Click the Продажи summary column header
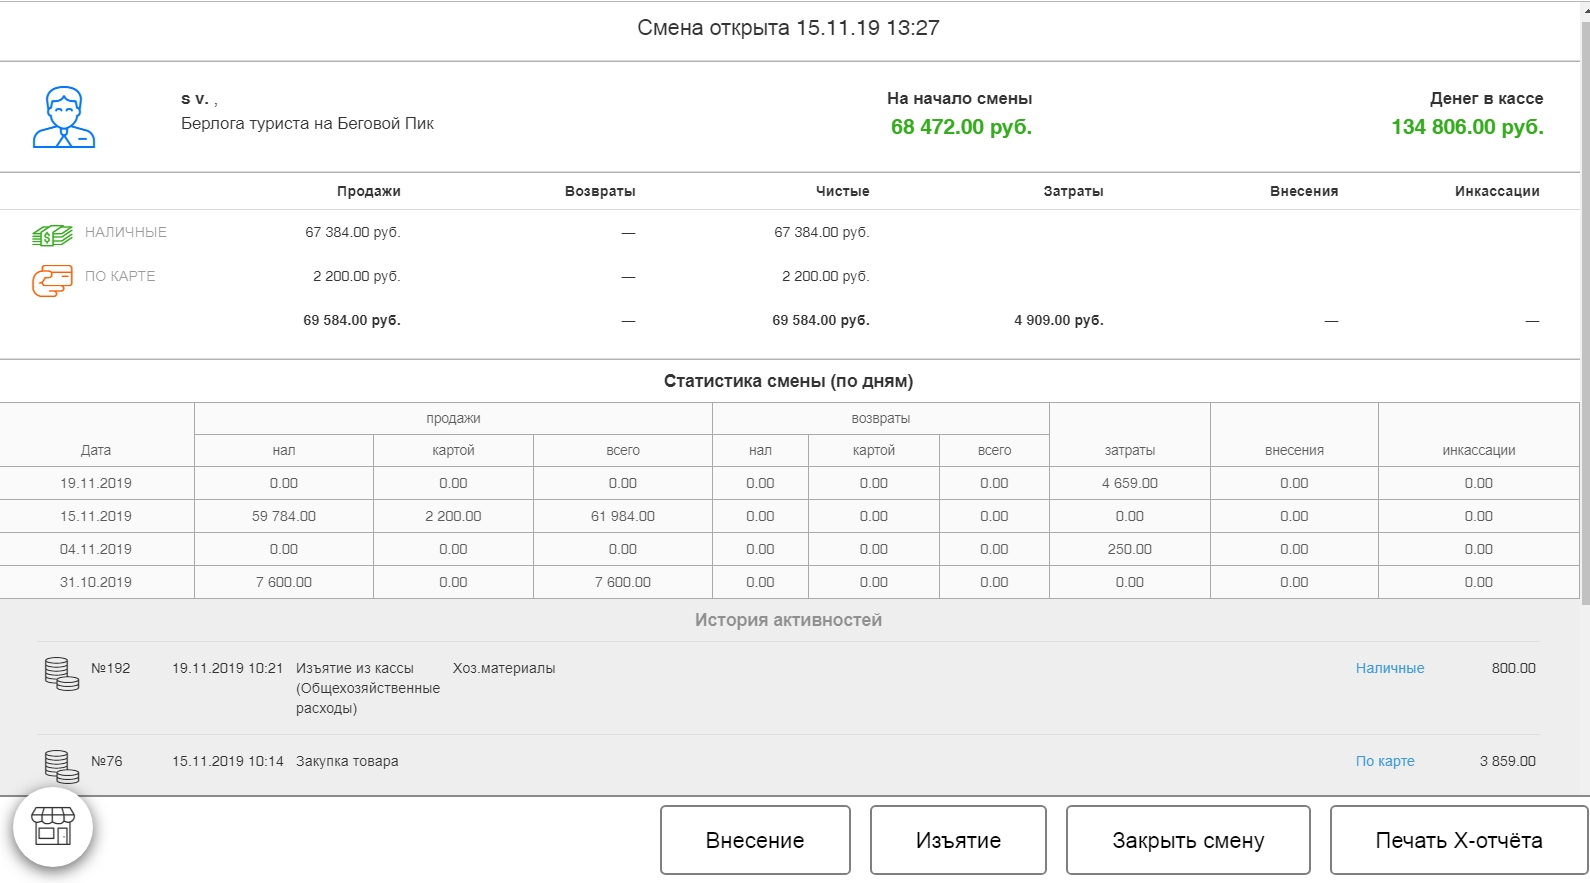 click(x=369, y=191)
